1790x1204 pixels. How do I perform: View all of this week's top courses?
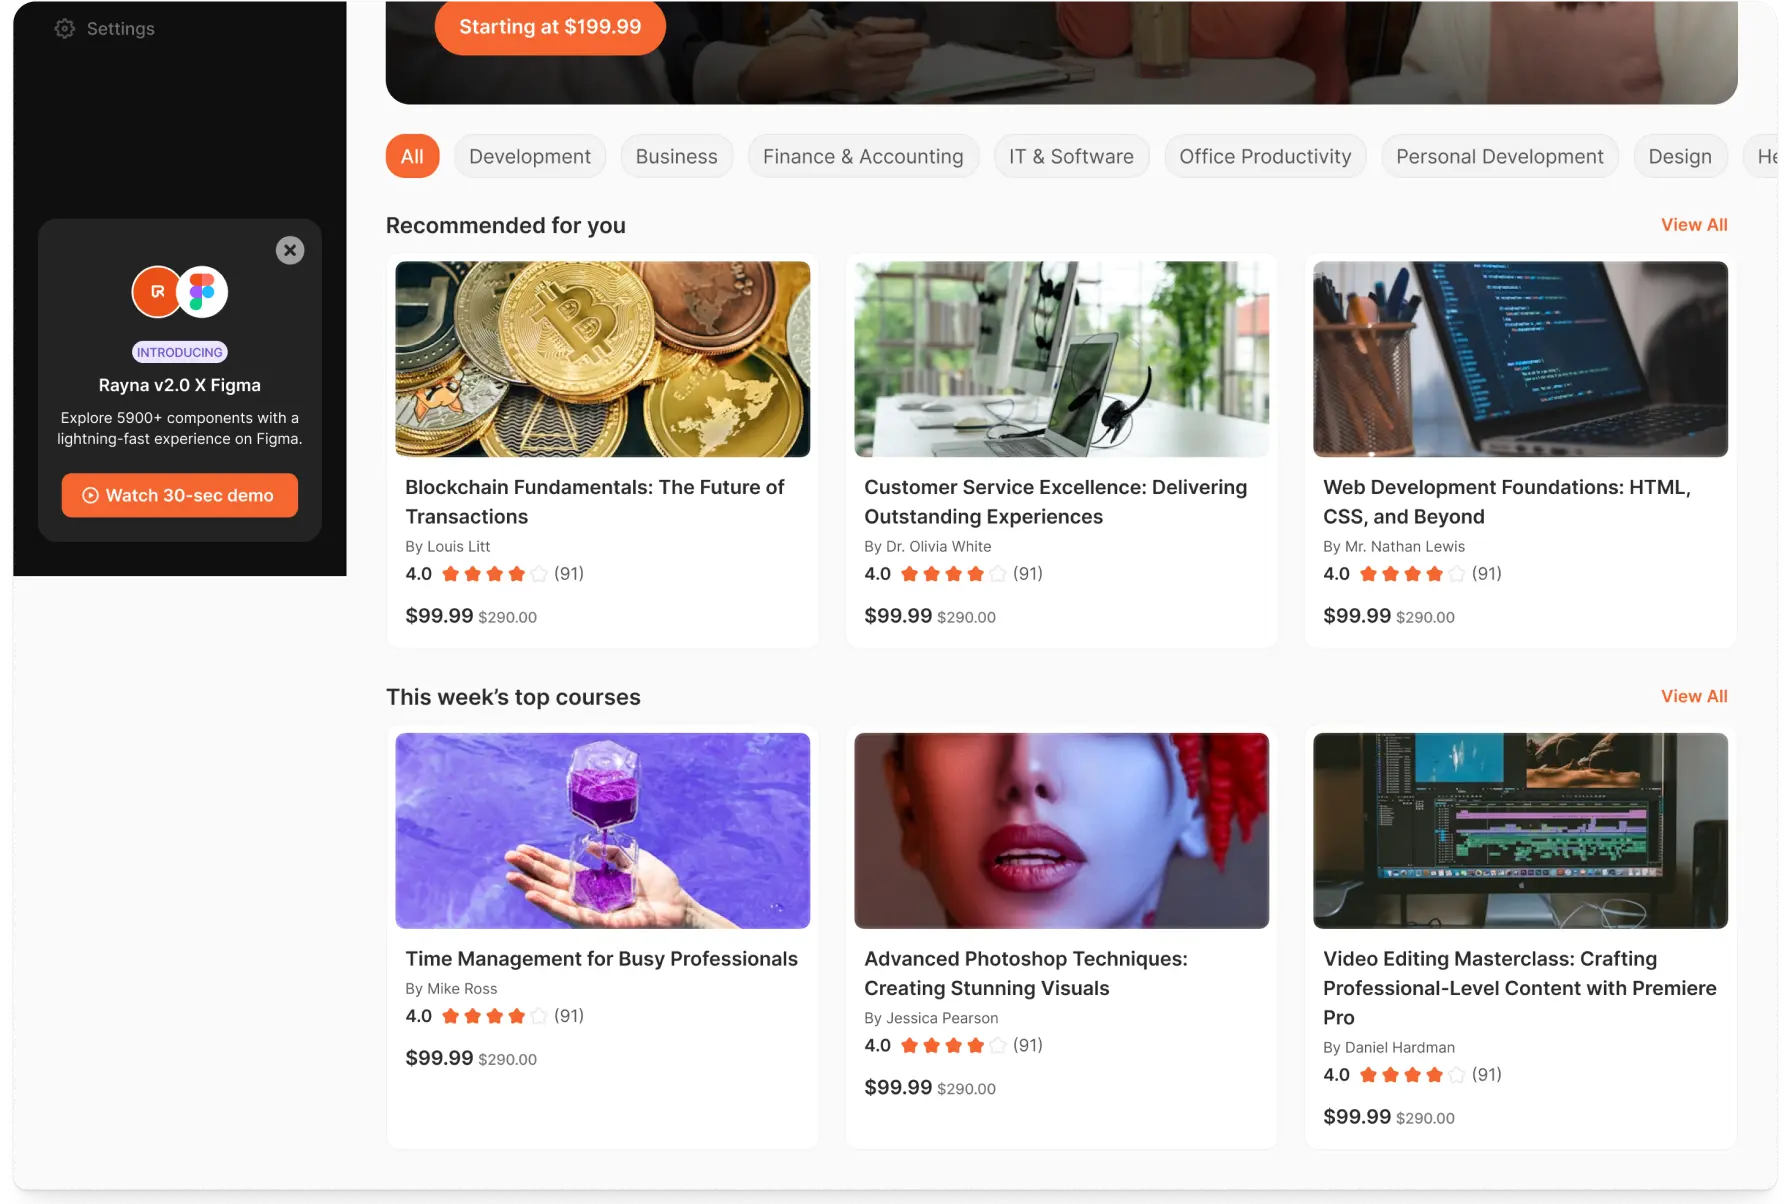tap(1693, 697)
